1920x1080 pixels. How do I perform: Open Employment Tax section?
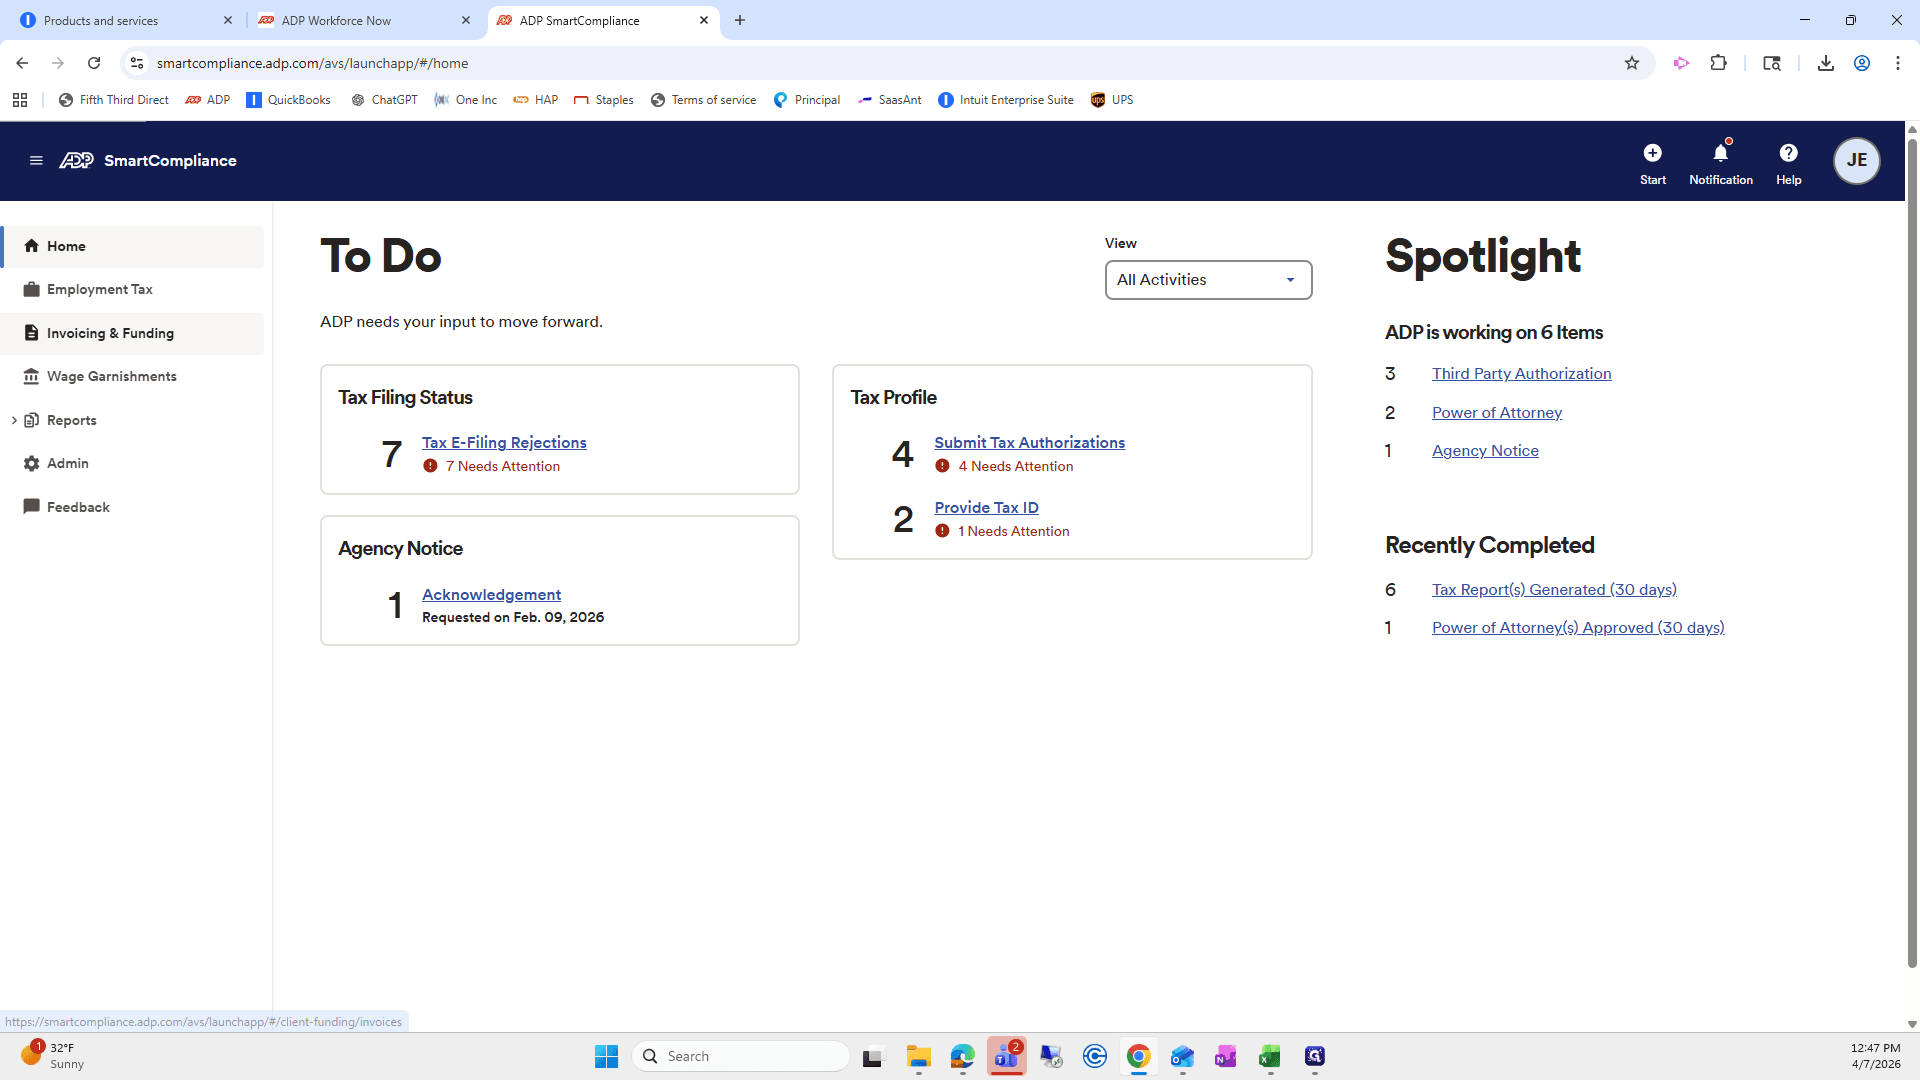pos(133,290)
